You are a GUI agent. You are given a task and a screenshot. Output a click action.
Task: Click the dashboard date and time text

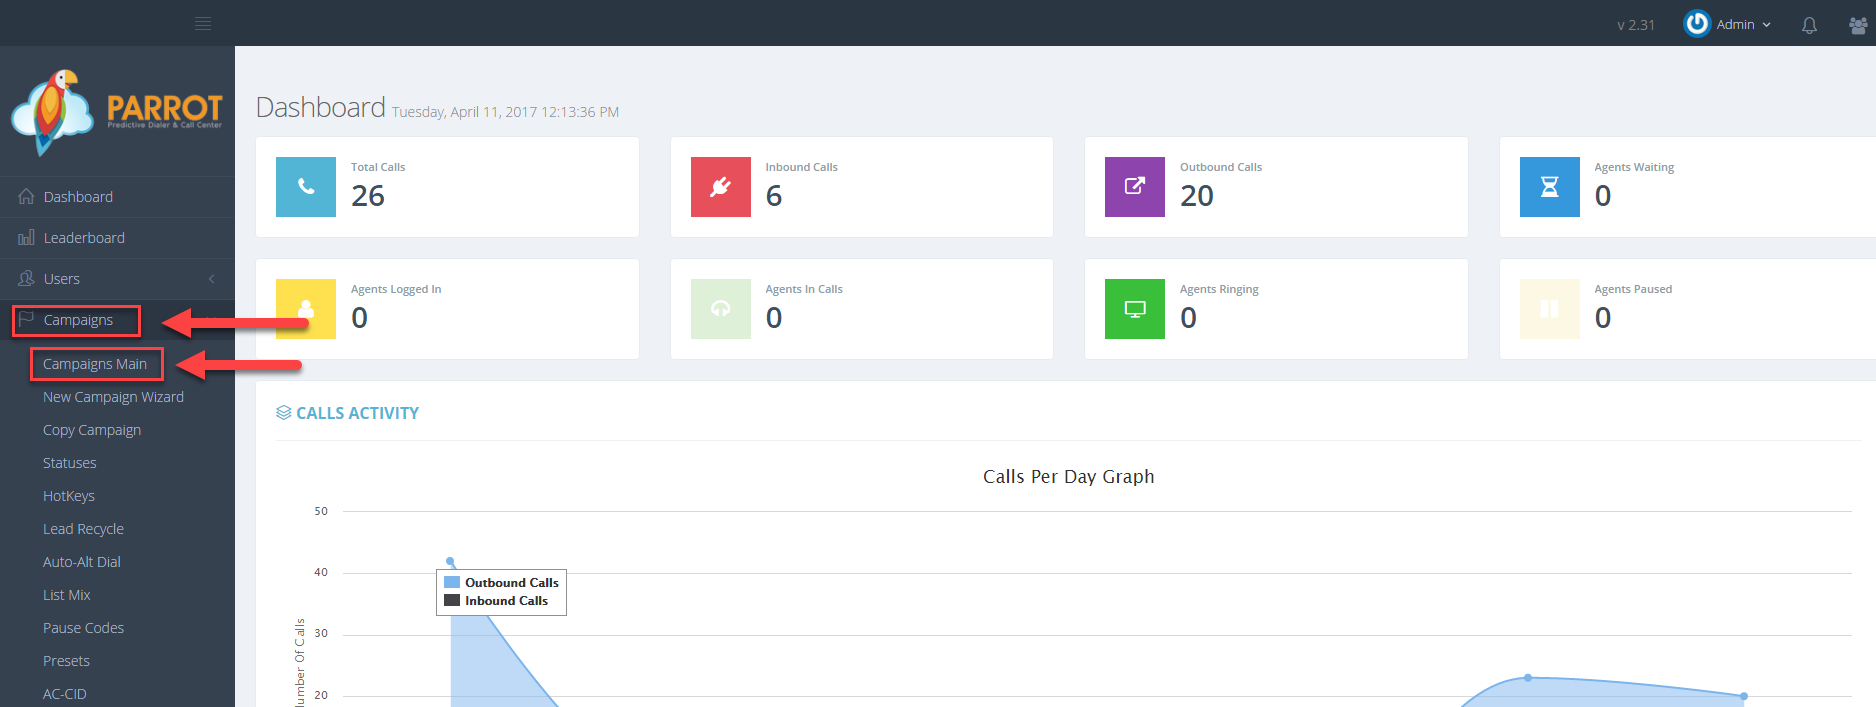[505, 112]
